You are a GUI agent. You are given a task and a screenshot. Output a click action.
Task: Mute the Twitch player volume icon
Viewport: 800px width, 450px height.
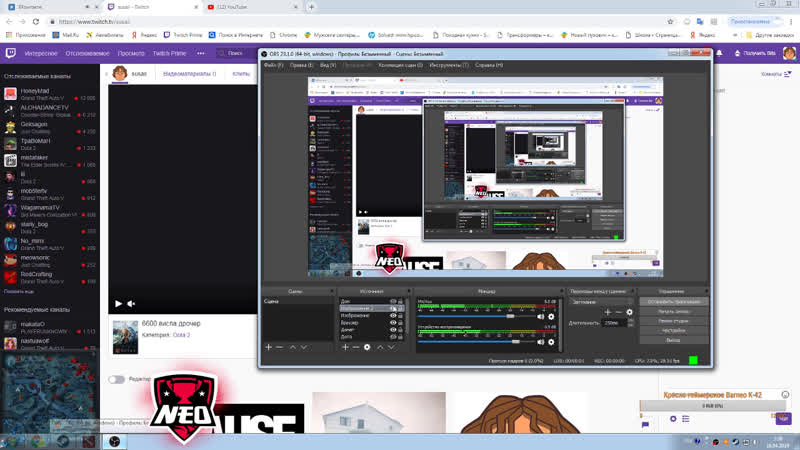(131, 304)
